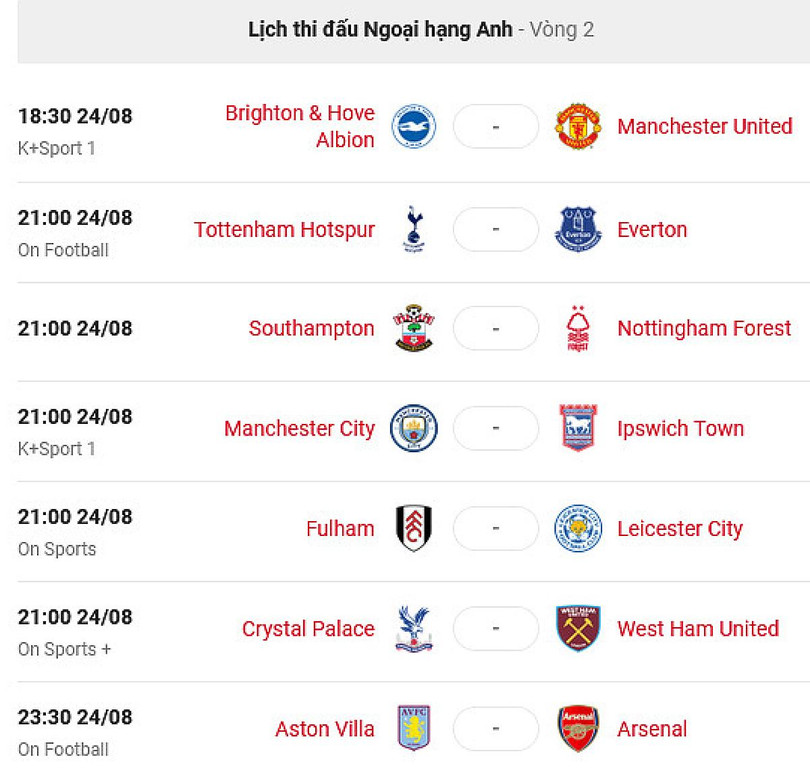
Task: Click the Nottingham Forest tree logo
Action: [578, 329]
